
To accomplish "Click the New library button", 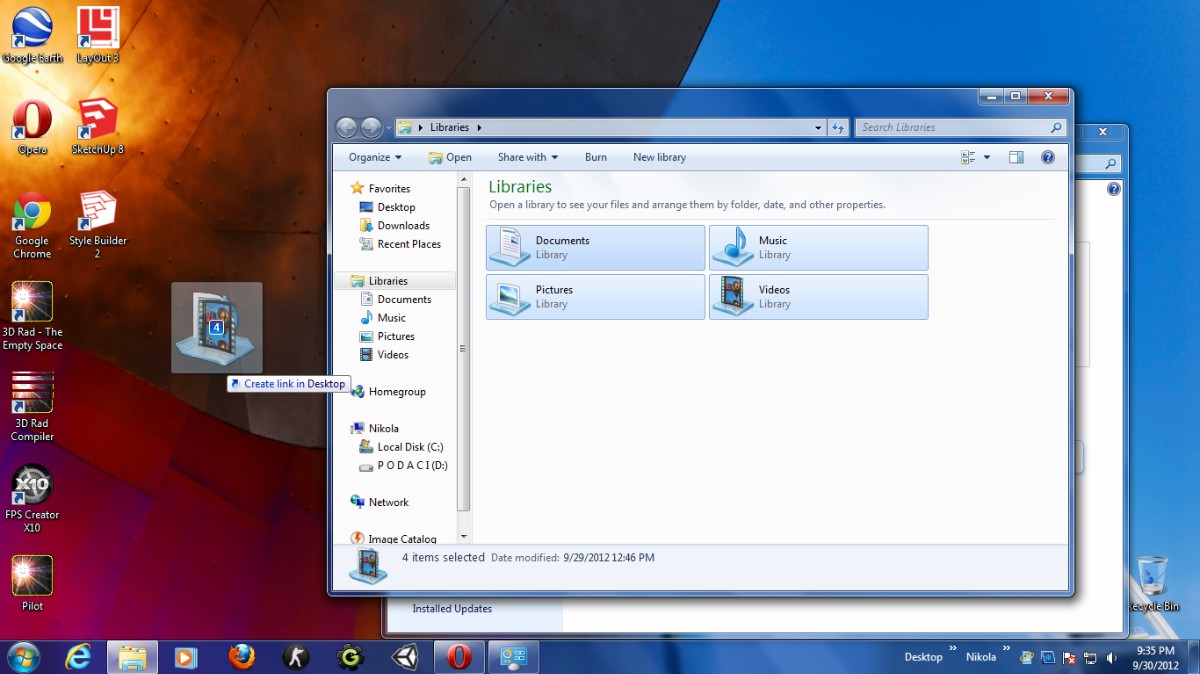I will [659, 157].
